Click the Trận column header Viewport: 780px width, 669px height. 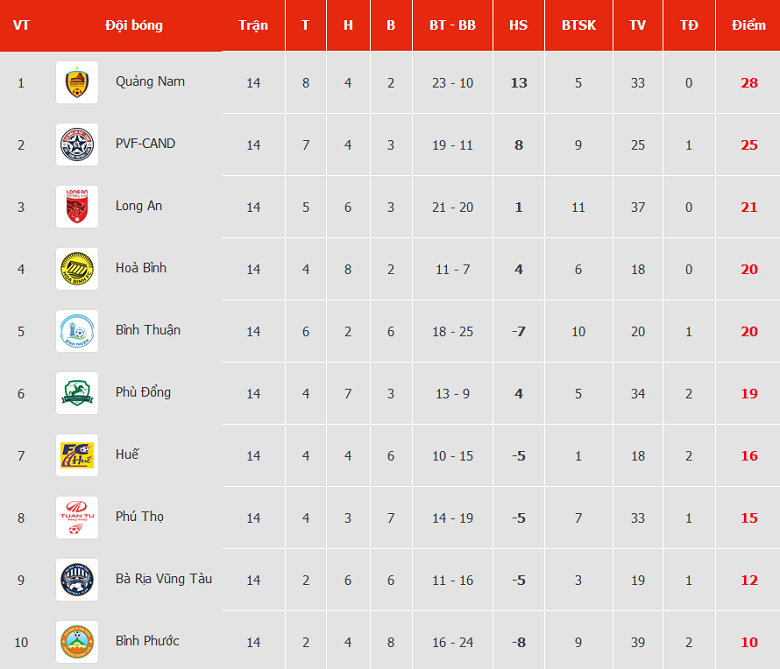[253, 25]
